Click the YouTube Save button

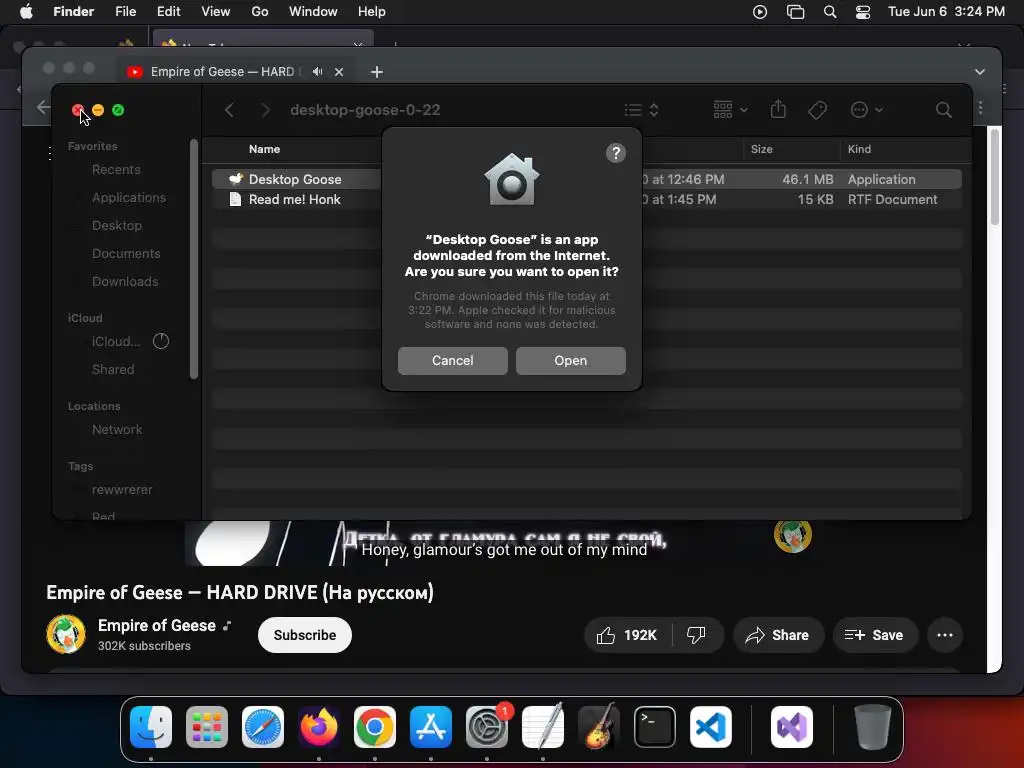(x=875, y=635)
